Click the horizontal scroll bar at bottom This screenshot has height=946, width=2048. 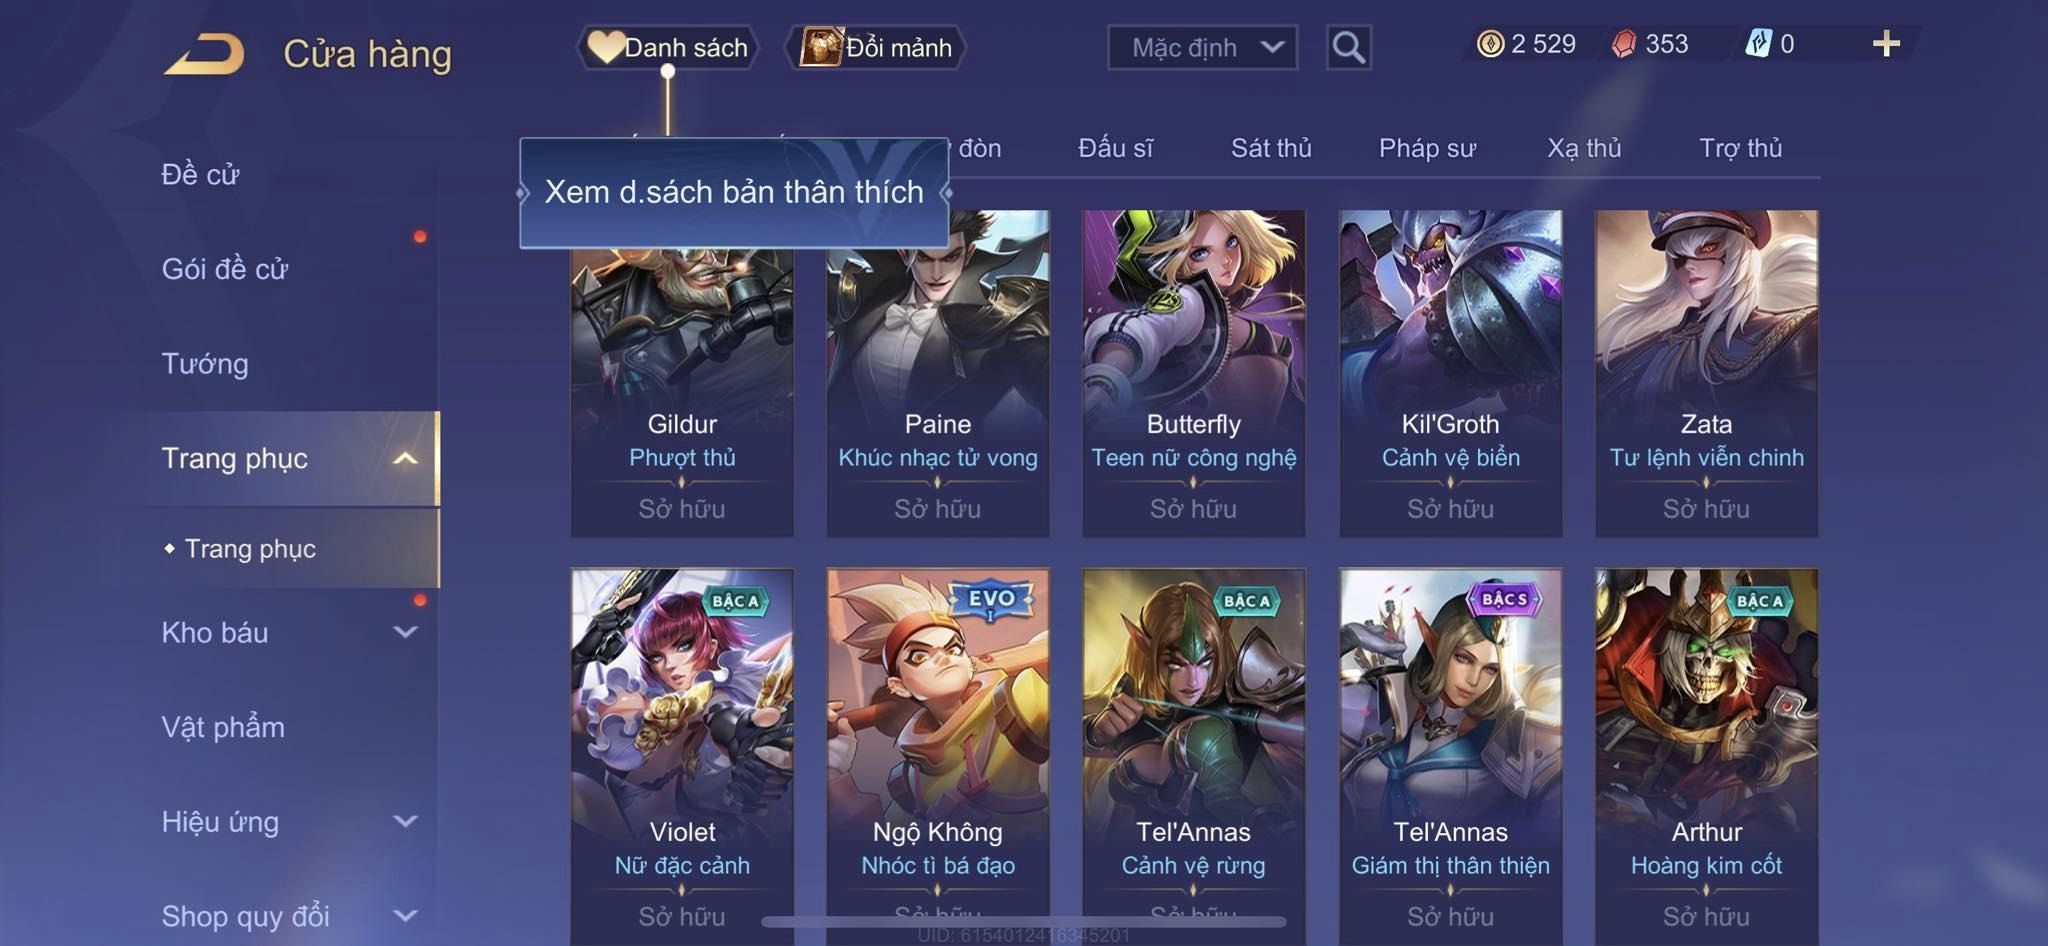click(x=1024, y=921)
